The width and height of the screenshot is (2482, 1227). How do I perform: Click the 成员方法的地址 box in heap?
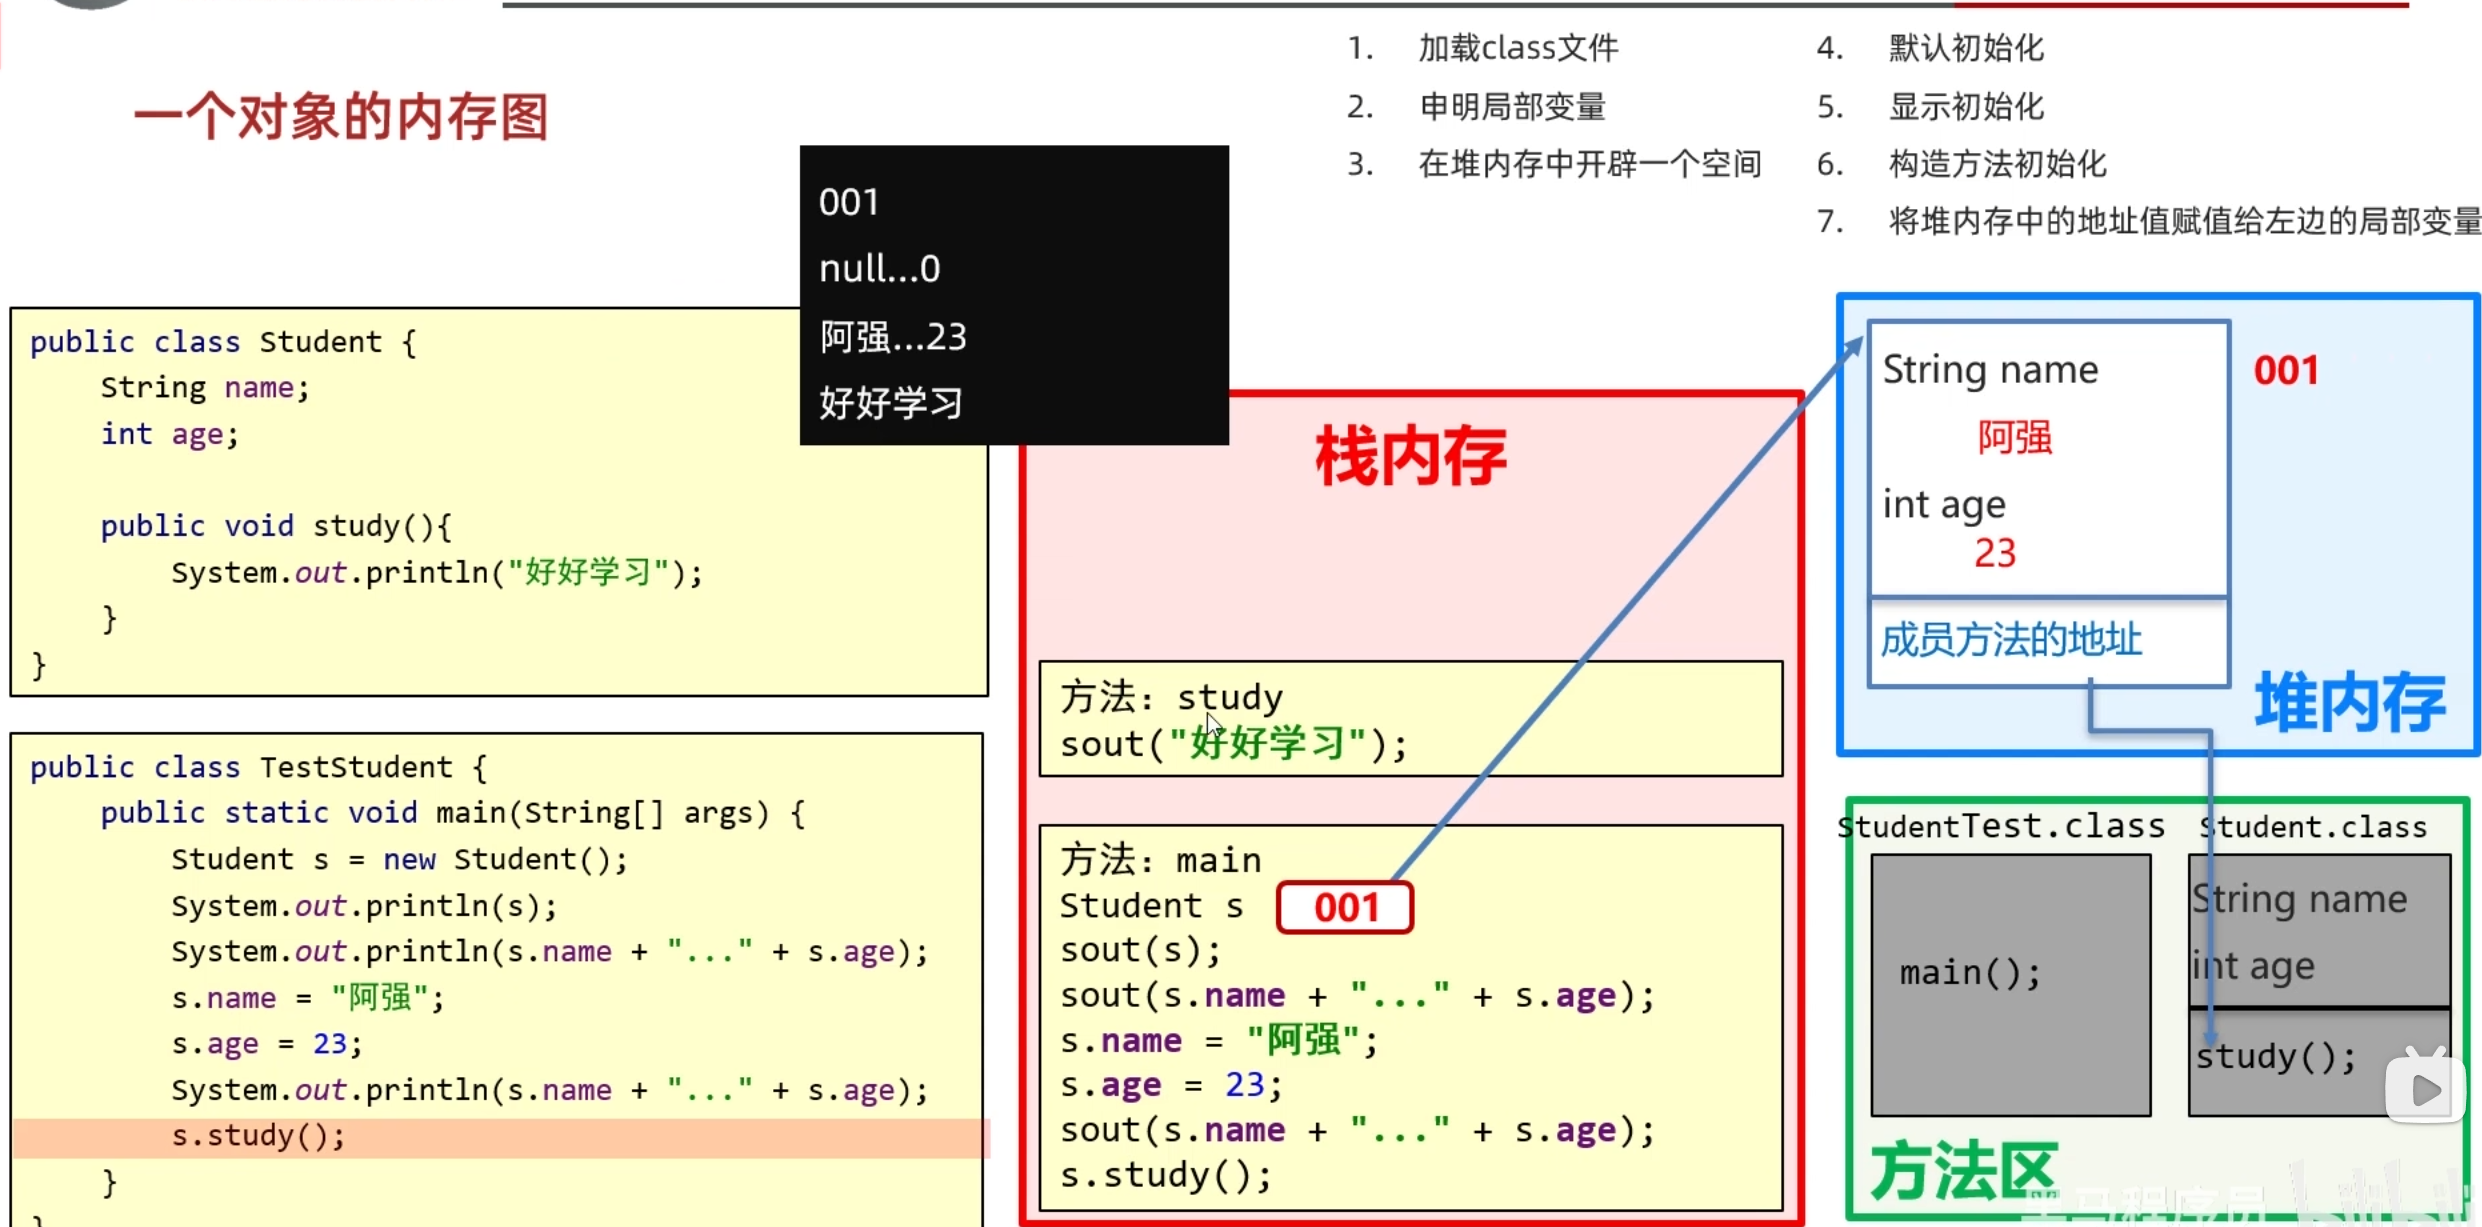[x=2049, y=642]
